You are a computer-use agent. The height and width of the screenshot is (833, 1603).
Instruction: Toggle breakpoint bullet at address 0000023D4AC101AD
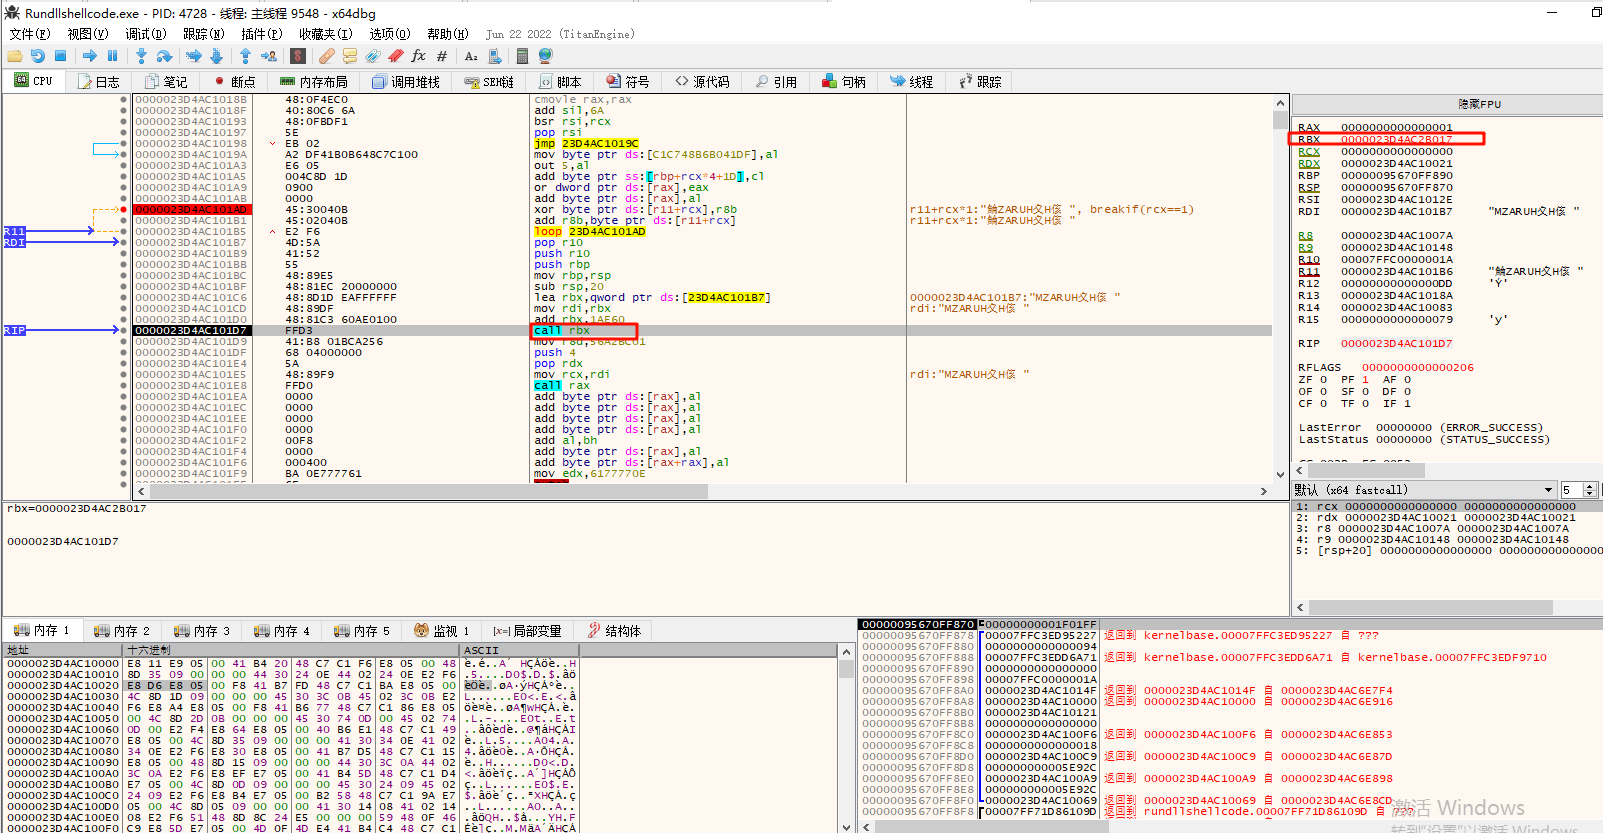[124, 210]
